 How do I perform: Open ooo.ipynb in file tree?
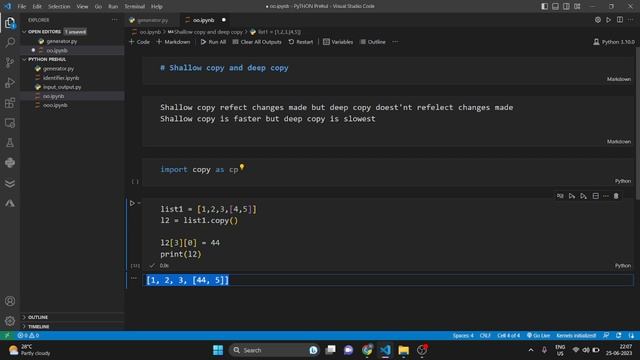[x=55, y=105]
